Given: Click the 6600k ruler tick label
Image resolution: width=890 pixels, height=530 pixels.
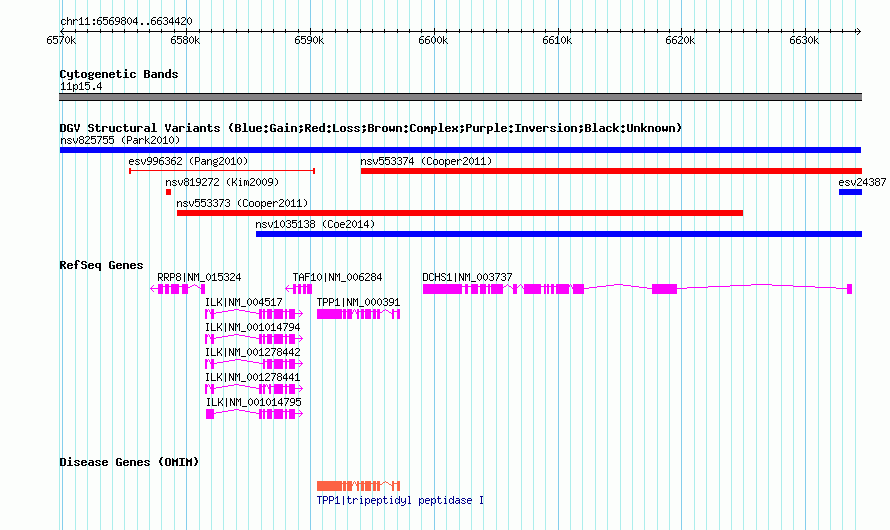Looking at the screenshot, I should [x=433, y=40].
